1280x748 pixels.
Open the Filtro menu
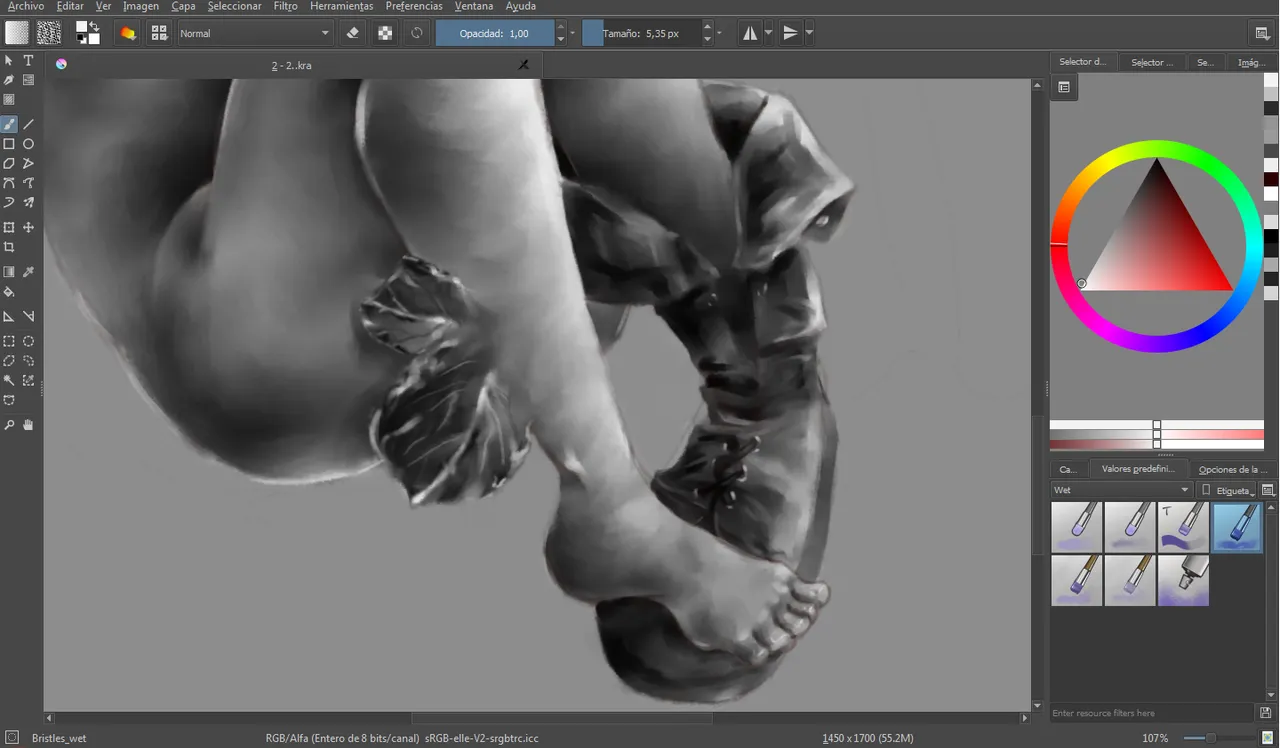[x=285, y=6]
